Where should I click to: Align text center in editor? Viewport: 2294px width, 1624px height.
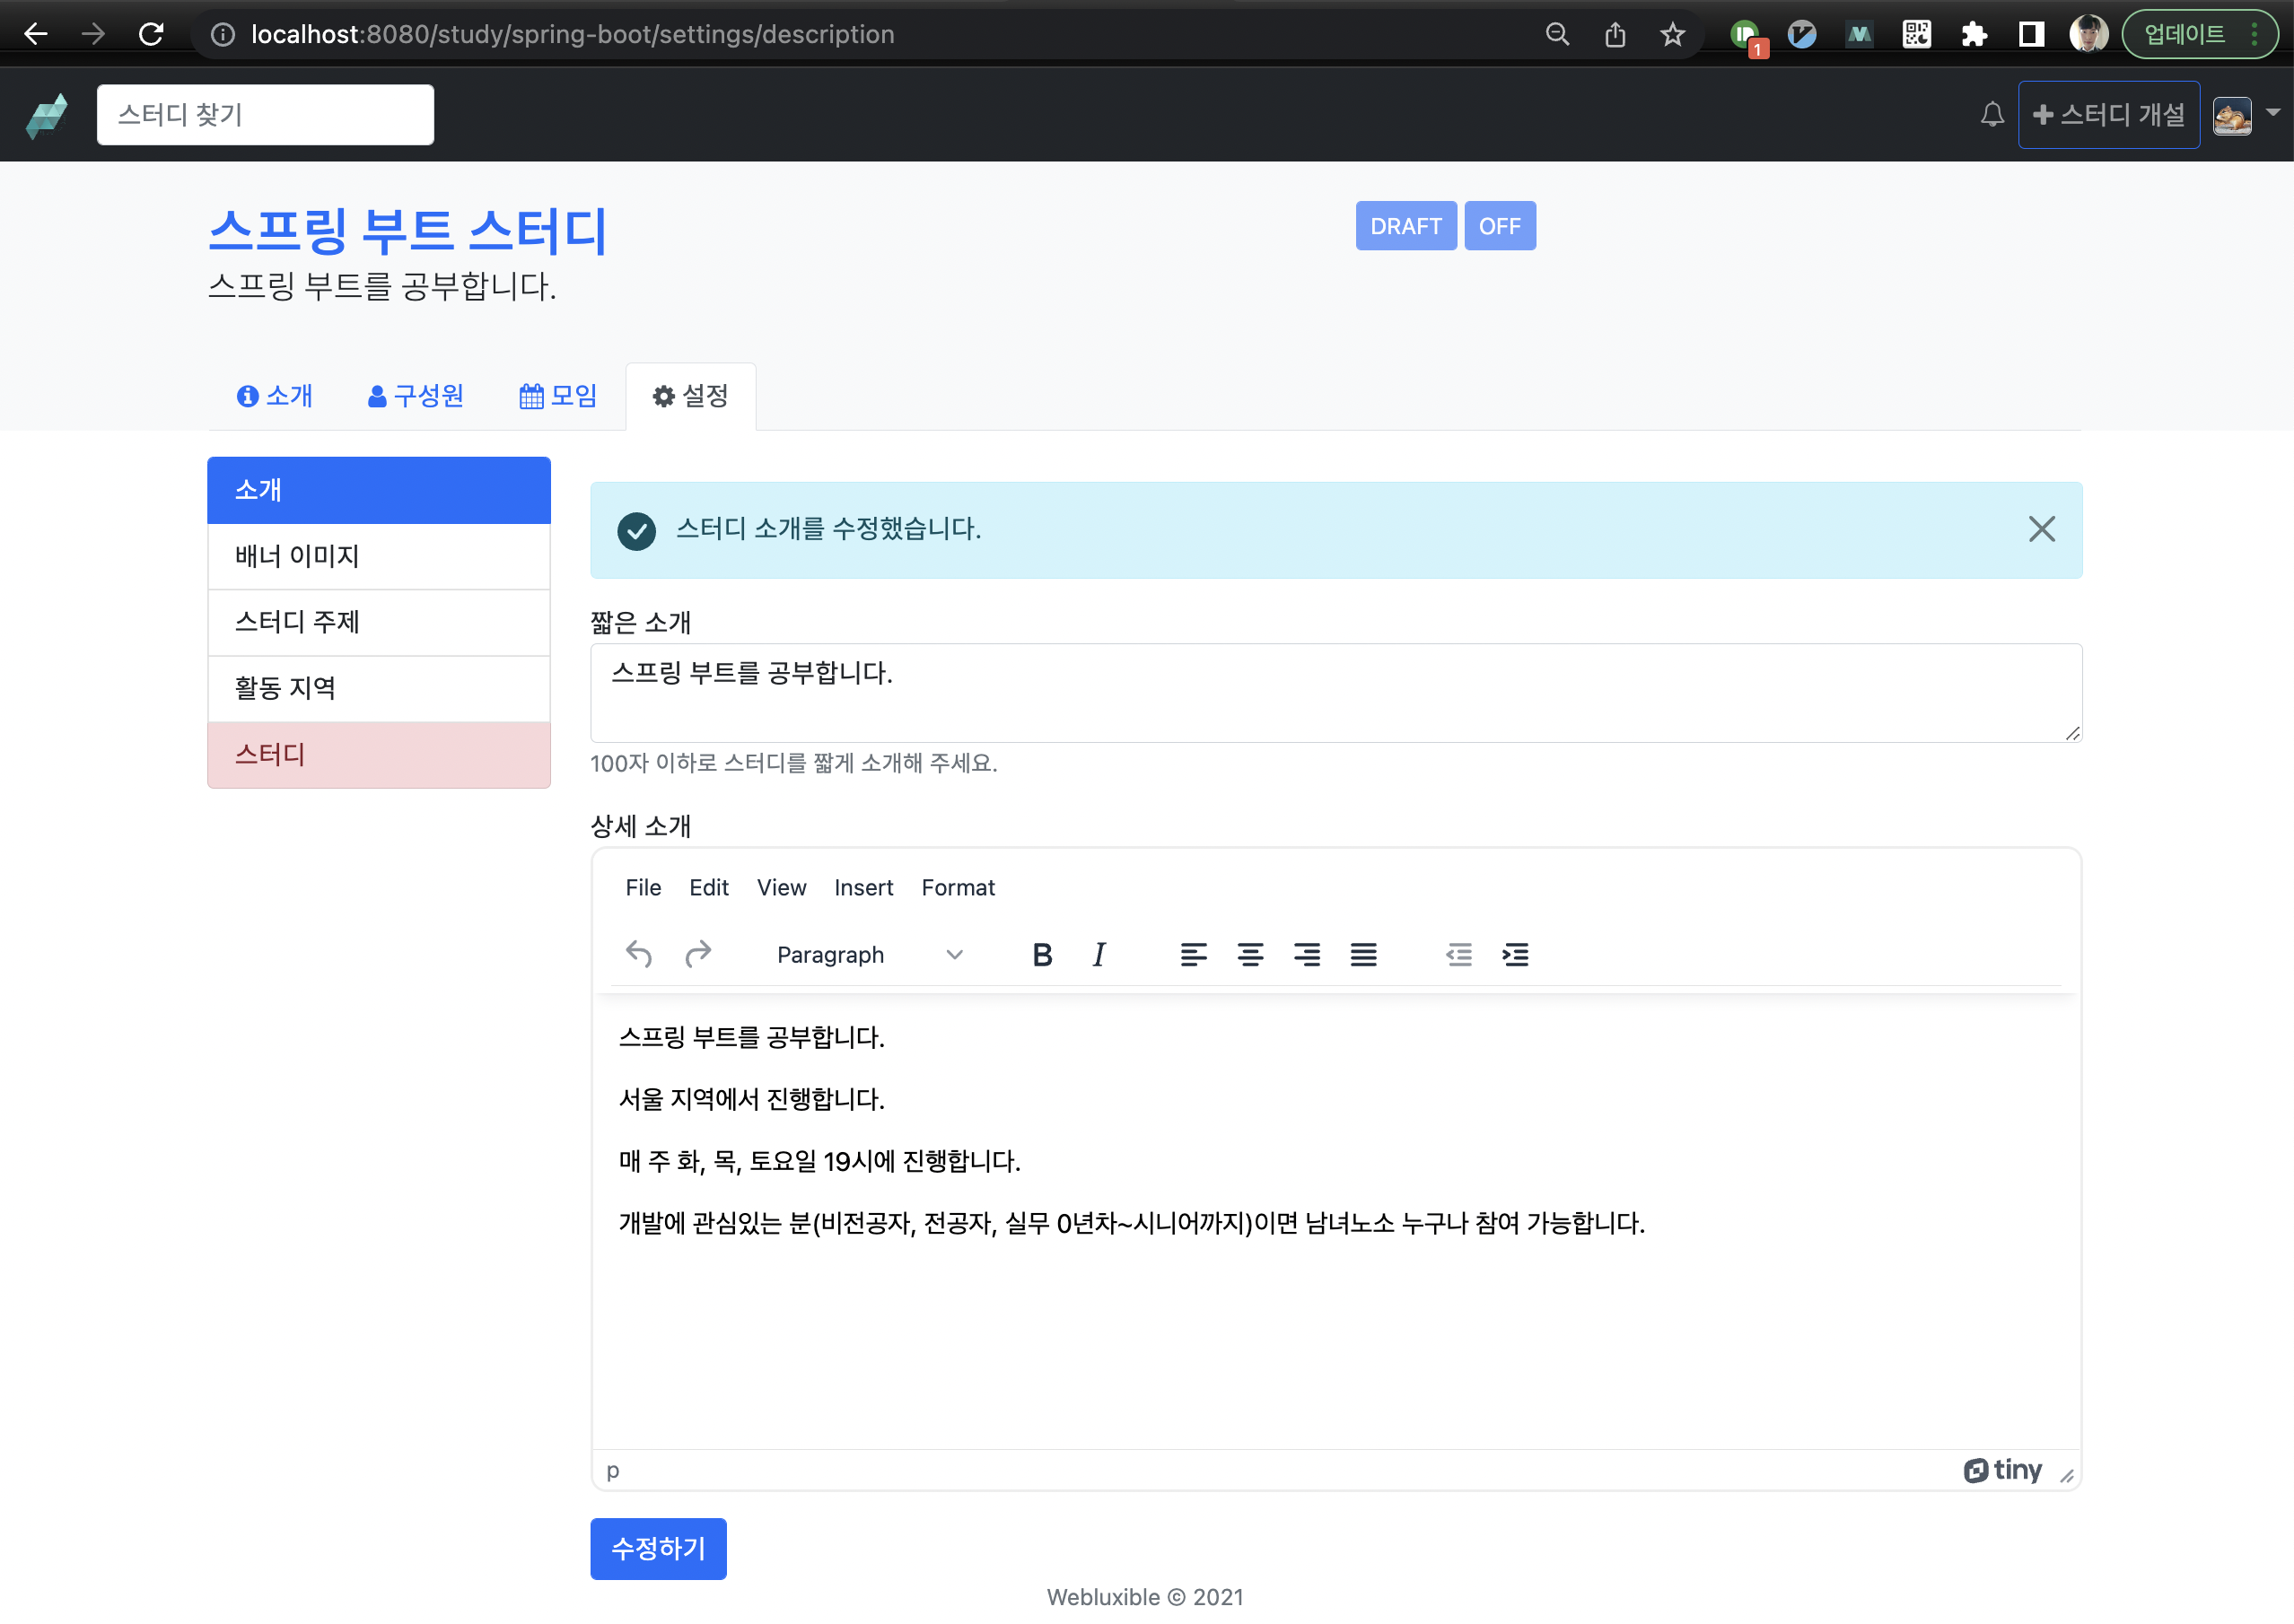(x=1250, y=955)
